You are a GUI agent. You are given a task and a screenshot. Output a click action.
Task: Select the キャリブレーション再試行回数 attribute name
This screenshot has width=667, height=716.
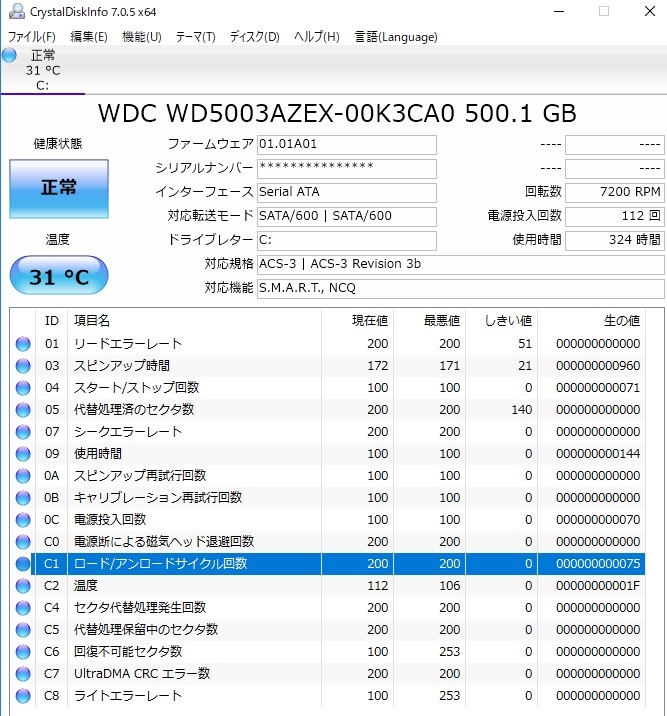coord(158,498)
